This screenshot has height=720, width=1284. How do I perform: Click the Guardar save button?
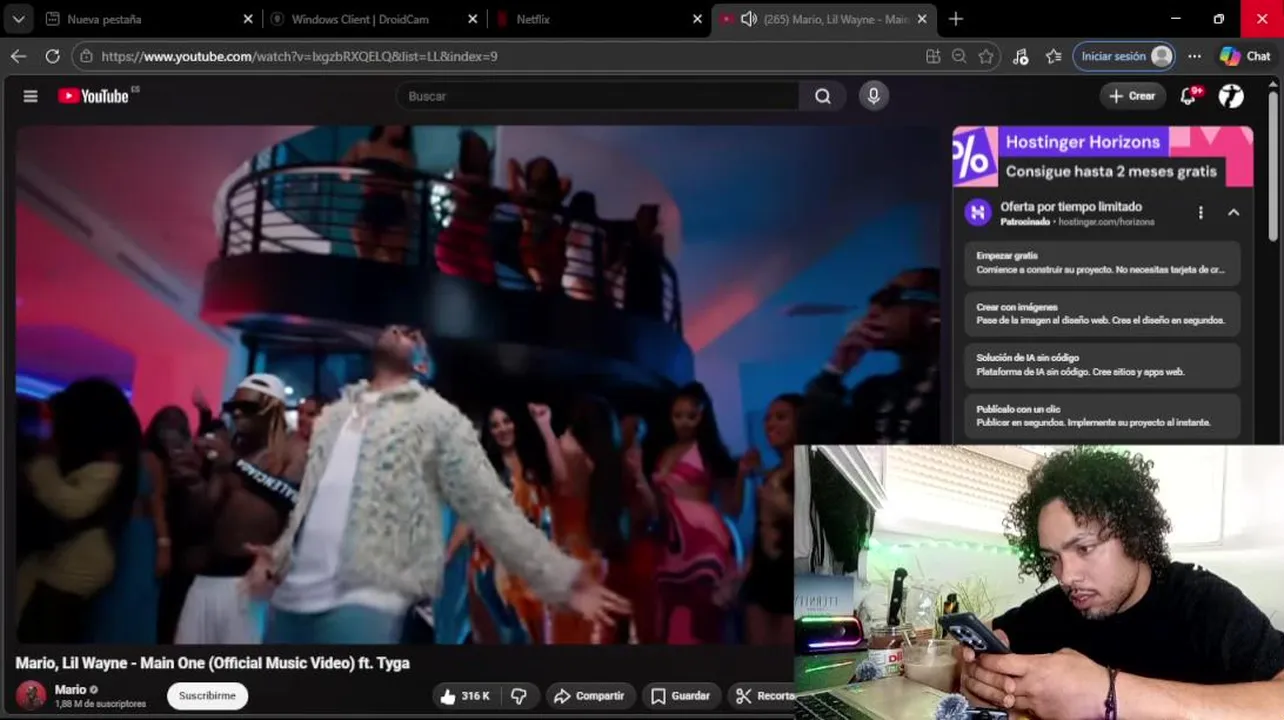click(x=681, y=696)
